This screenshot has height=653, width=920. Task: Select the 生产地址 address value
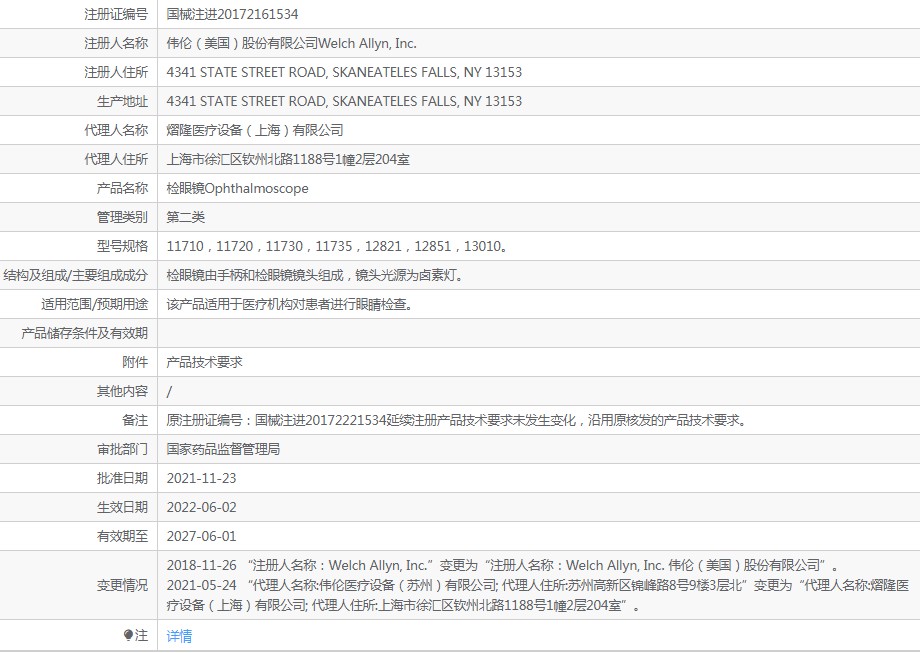click(x=344, y=101)
